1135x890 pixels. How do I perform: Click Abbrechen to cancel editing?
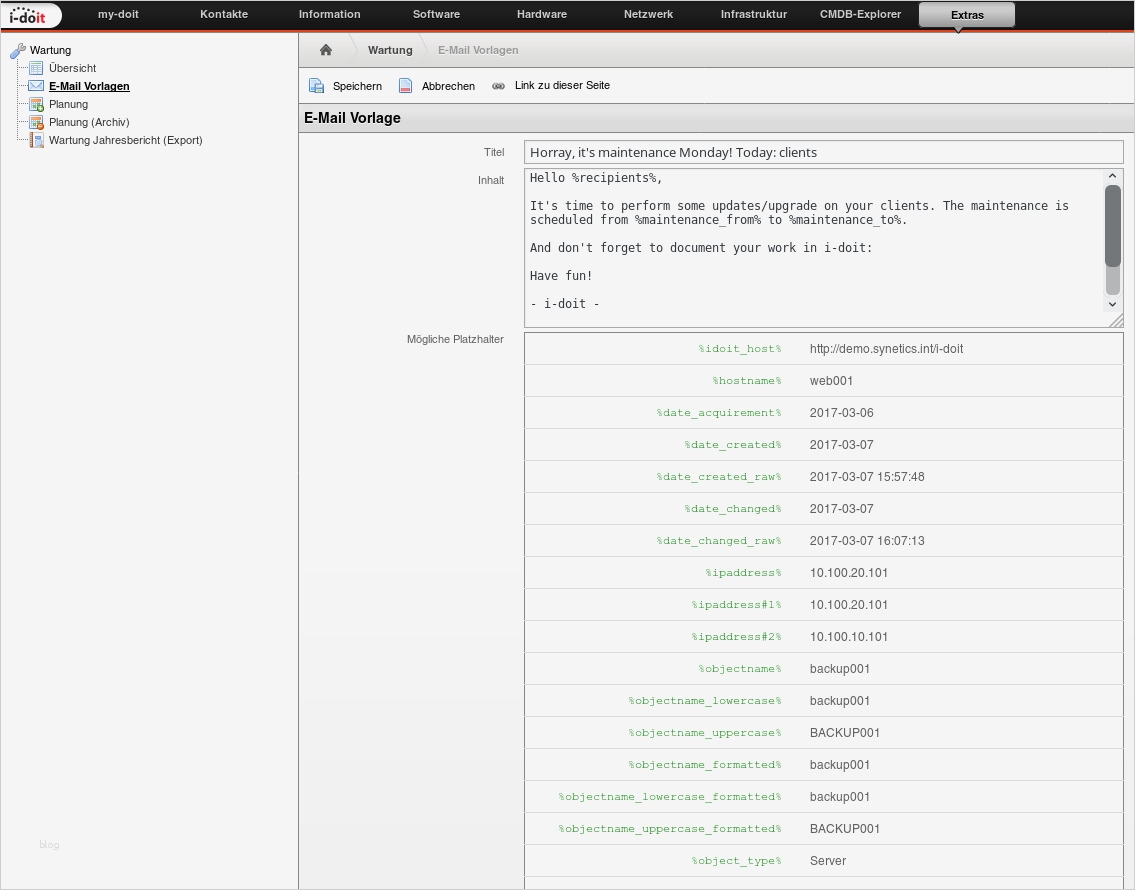448,86
